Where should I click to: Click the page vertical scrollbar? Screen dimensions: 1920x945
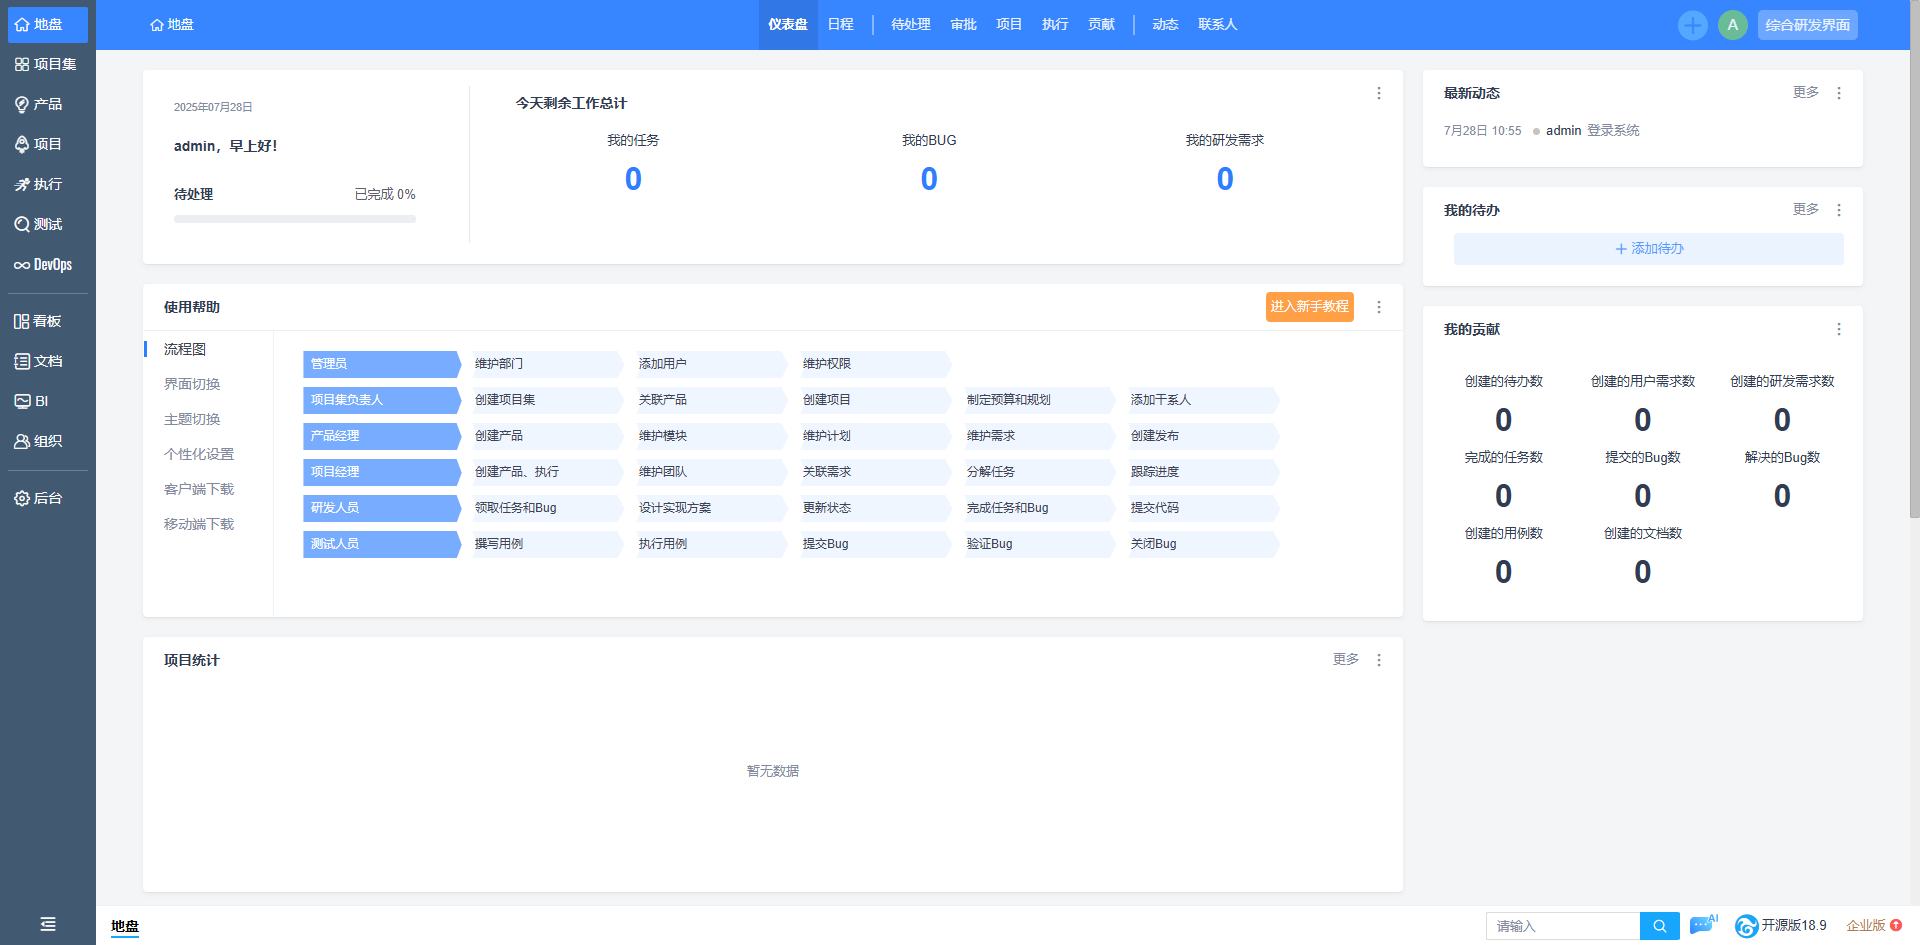tap(1914, 260)
